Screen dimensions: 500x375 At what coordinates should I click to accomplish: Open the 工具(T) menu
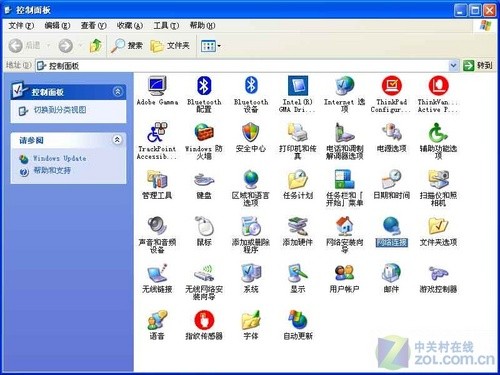point(166,25)
